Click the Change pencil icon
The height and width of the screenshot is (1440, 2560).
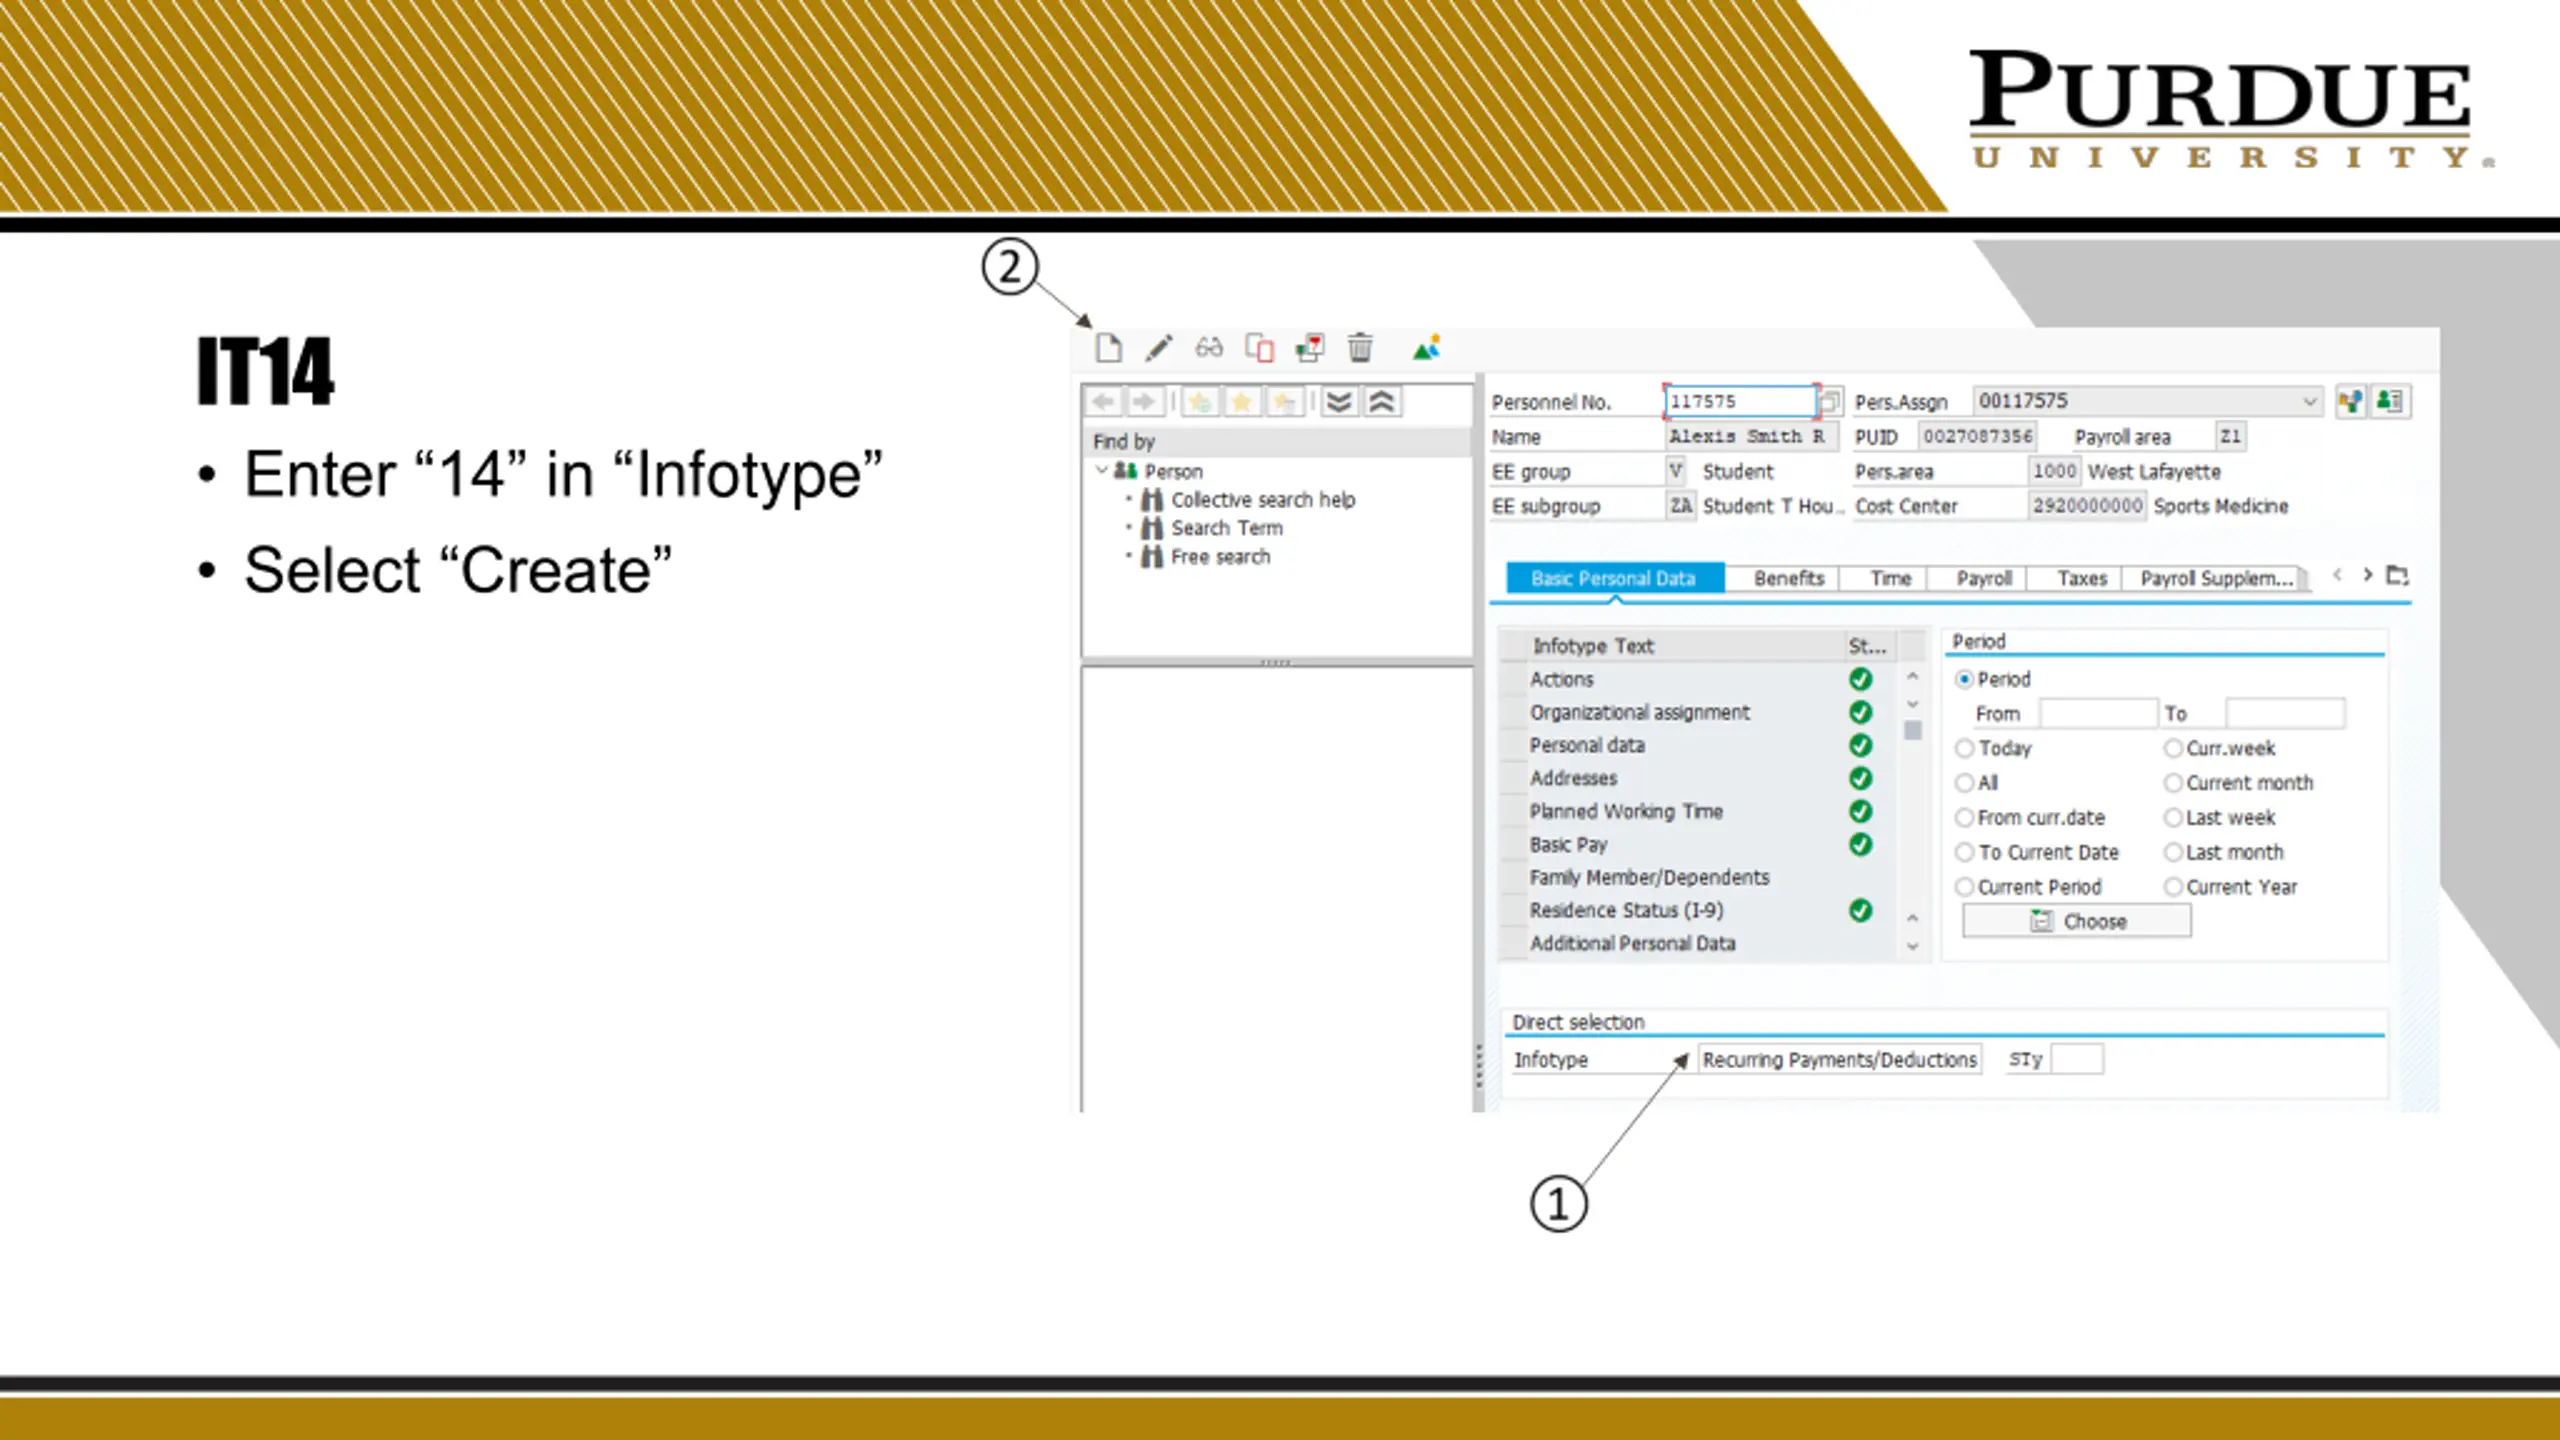1158,348
